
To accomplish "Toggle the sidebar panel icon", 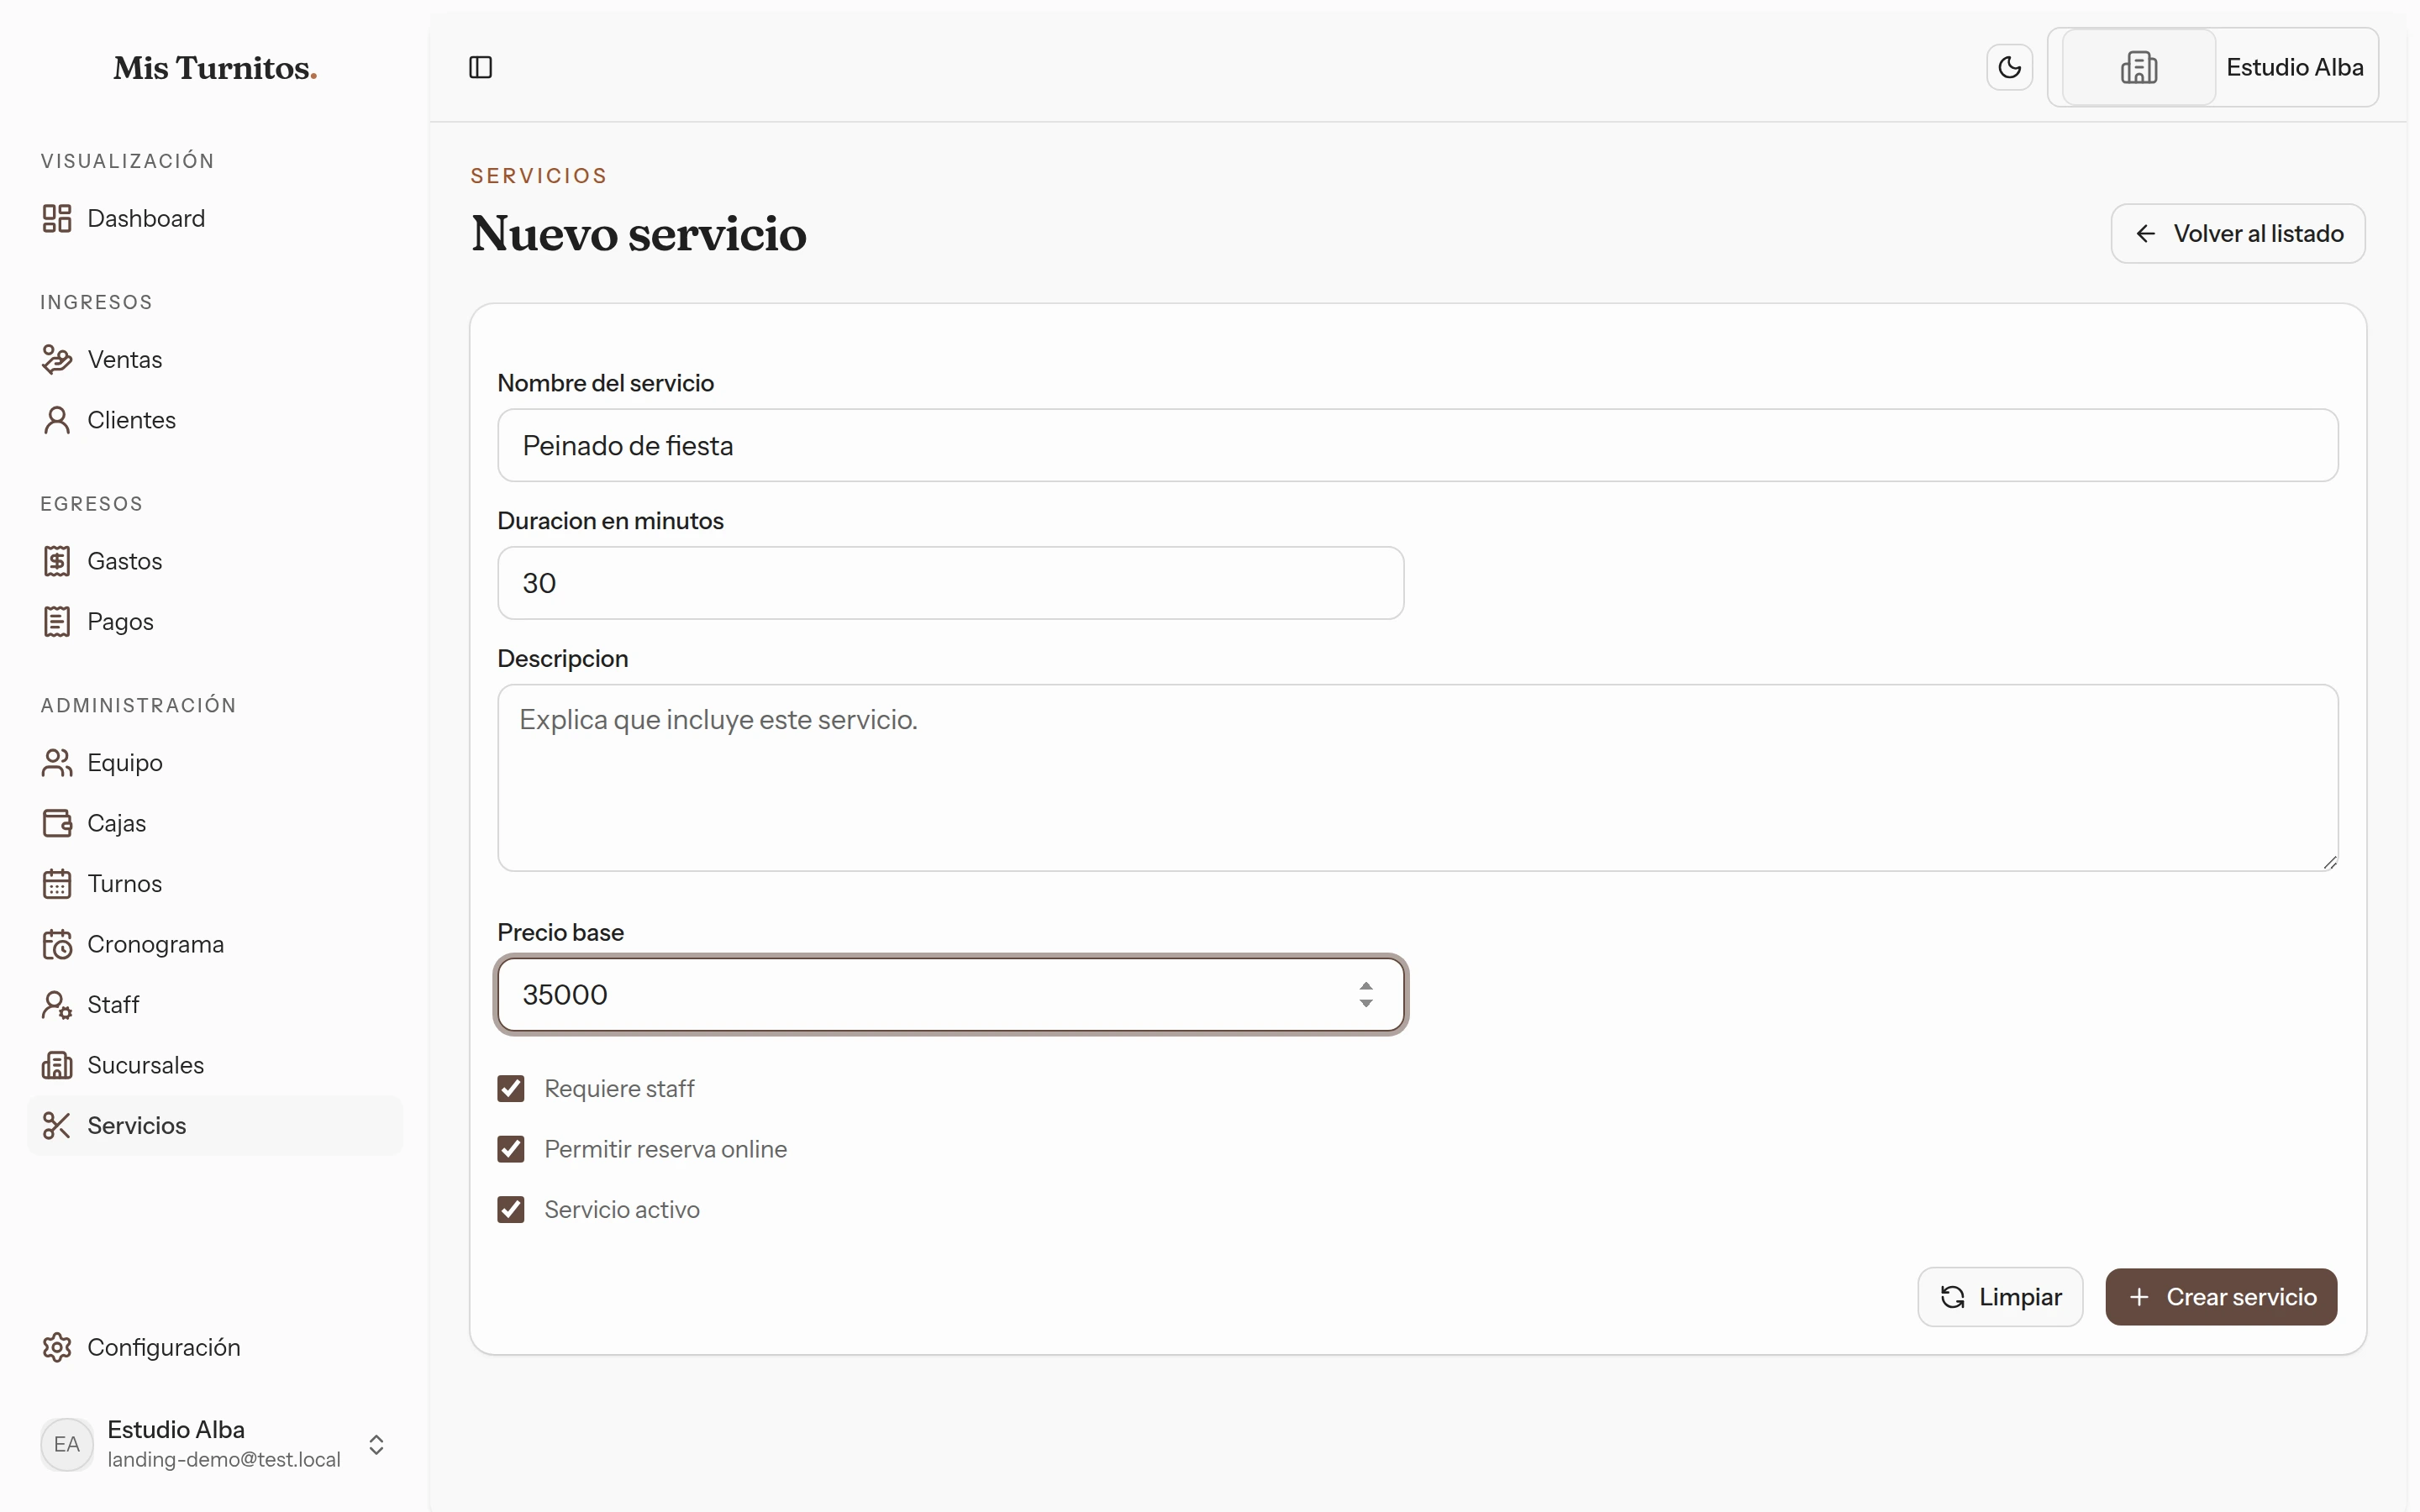I will point(480,67).
